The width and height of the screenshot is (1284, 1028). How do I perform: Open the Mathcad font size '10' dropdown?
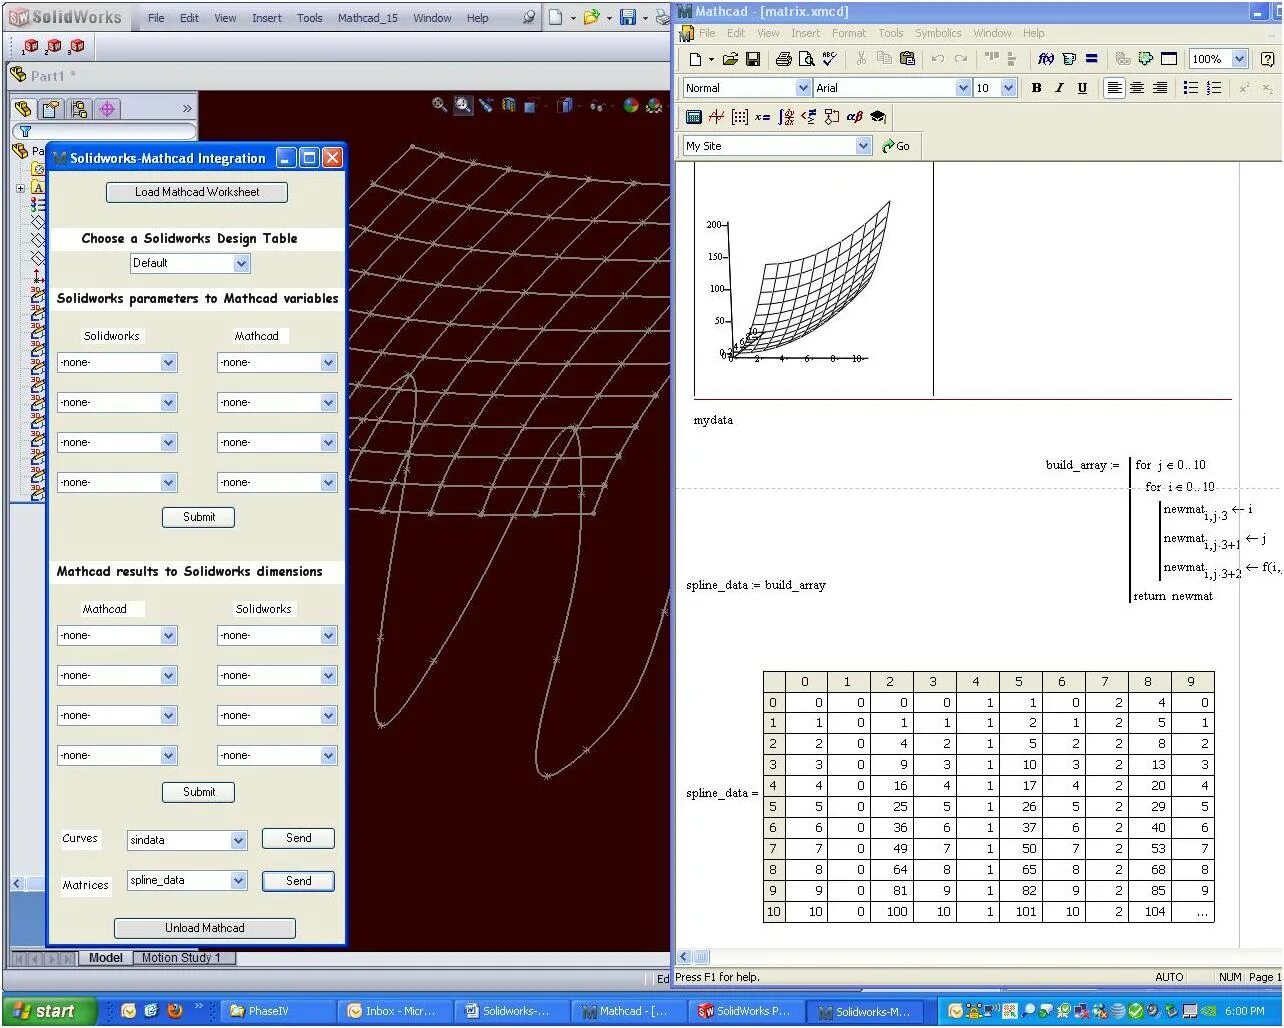coord(1008,88)
